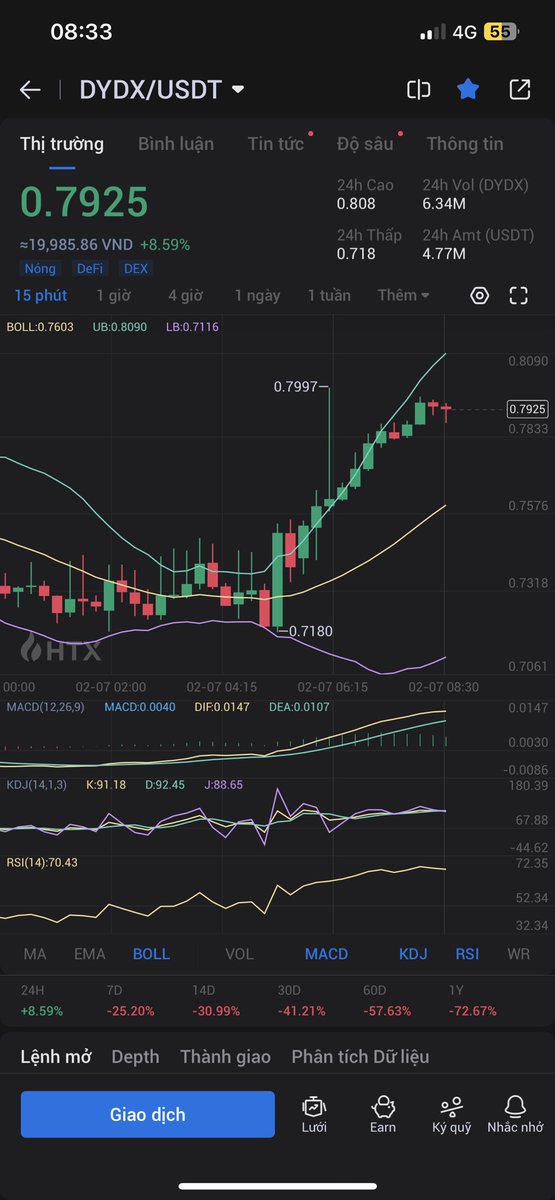
Task: Select the Thị trường tab
Action: pyautogui.click(x=62, y=144)
